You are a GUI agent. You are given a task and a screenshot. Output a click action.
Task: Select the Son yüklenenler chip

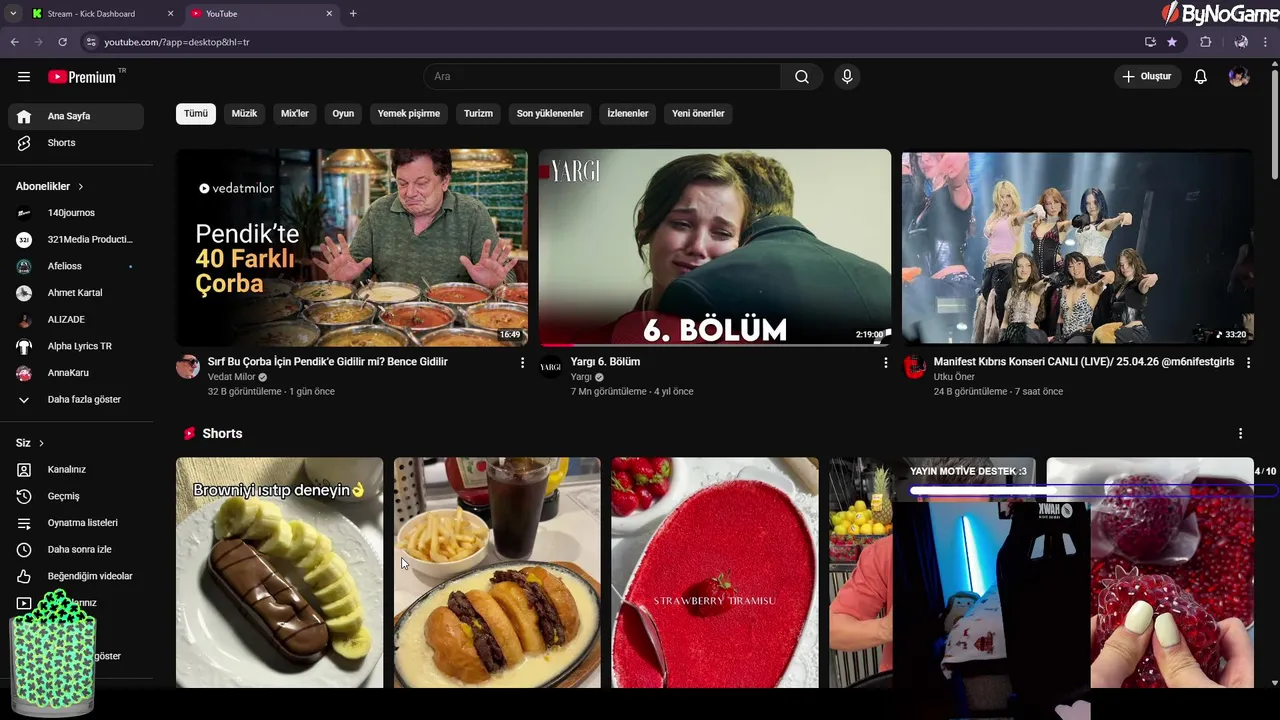pyautogui.click(x=550, y=114)
